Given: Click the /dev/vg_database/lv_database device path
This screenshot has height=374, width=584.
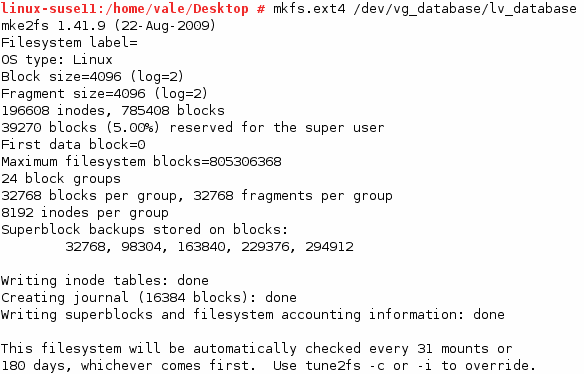Looking at the screenshot, I should coord(465,9).
